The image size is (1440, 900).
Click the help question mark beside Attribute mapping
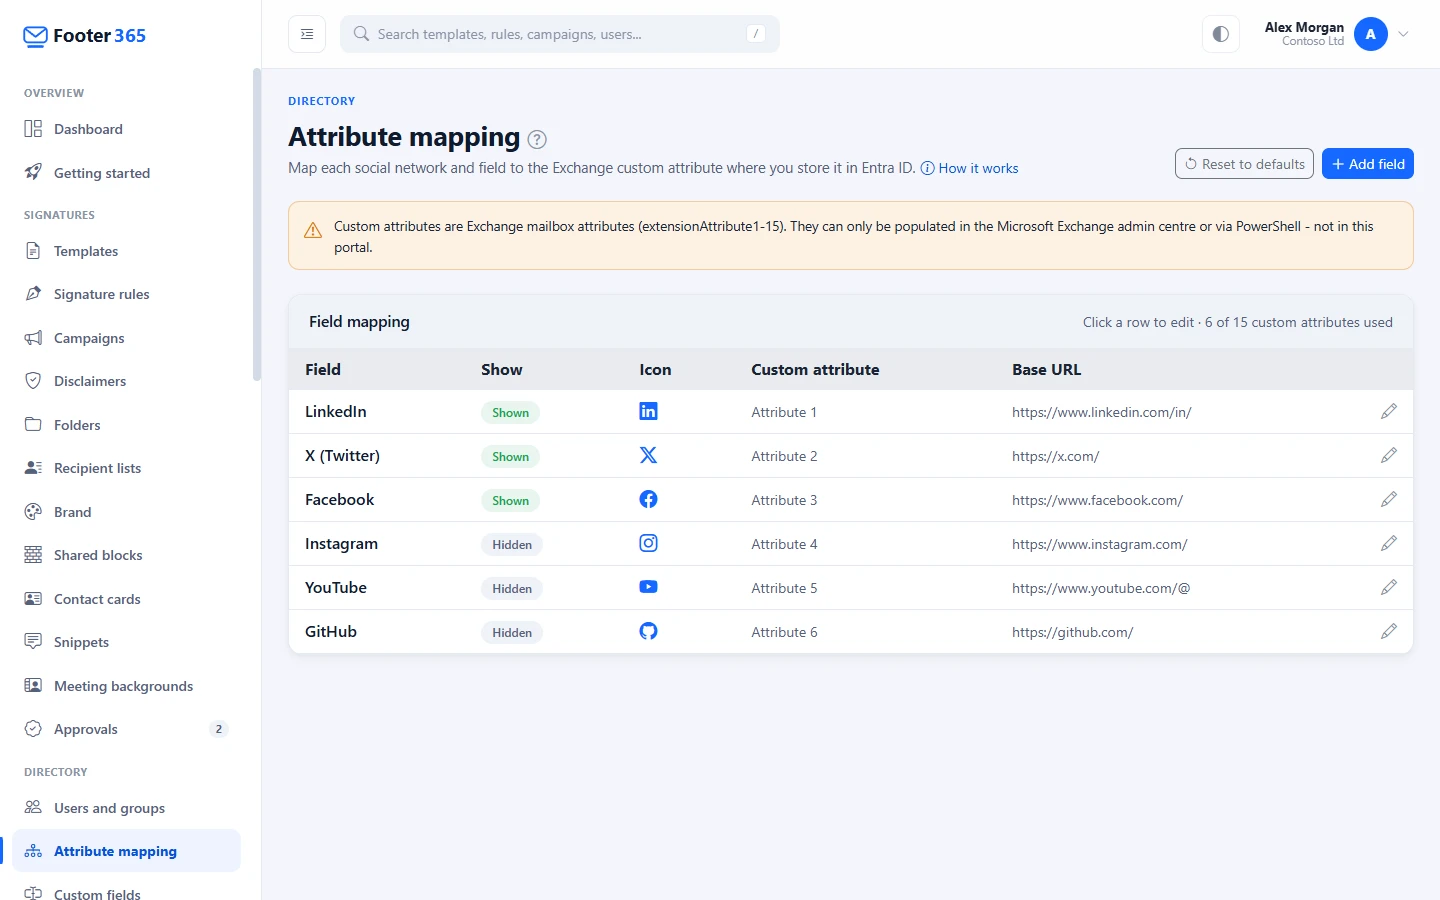[x=537, y=139]
